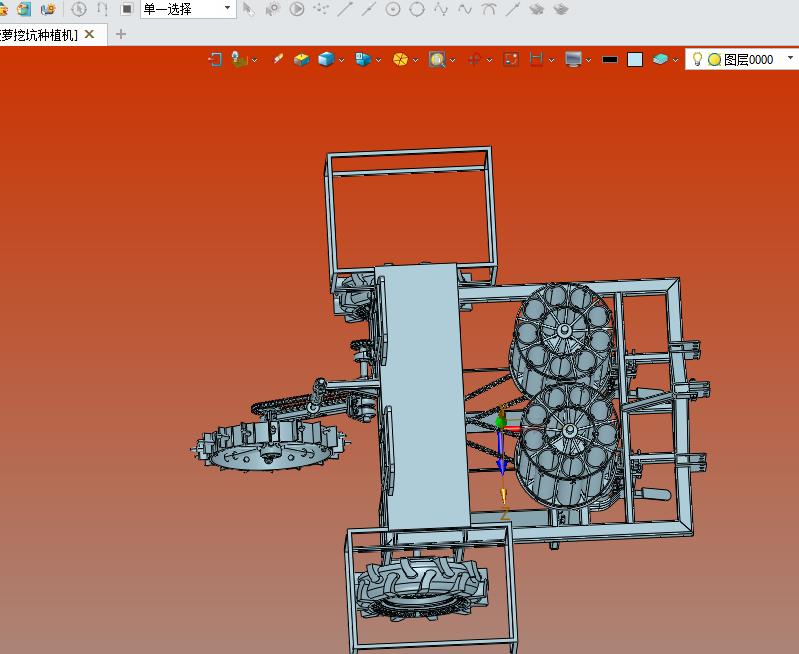Screen dimensions: 799x654
Task: Select the second line segment tool
Action: click(368, 9)
